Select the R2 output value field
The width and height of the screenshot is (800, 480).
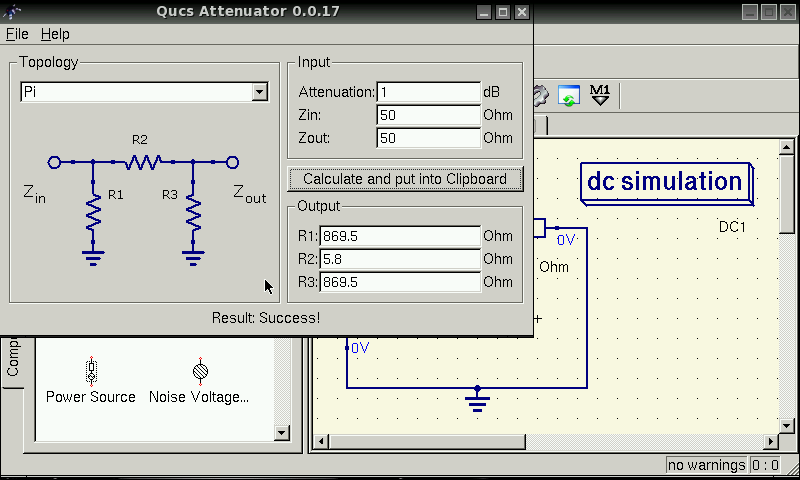pos(400,259)
